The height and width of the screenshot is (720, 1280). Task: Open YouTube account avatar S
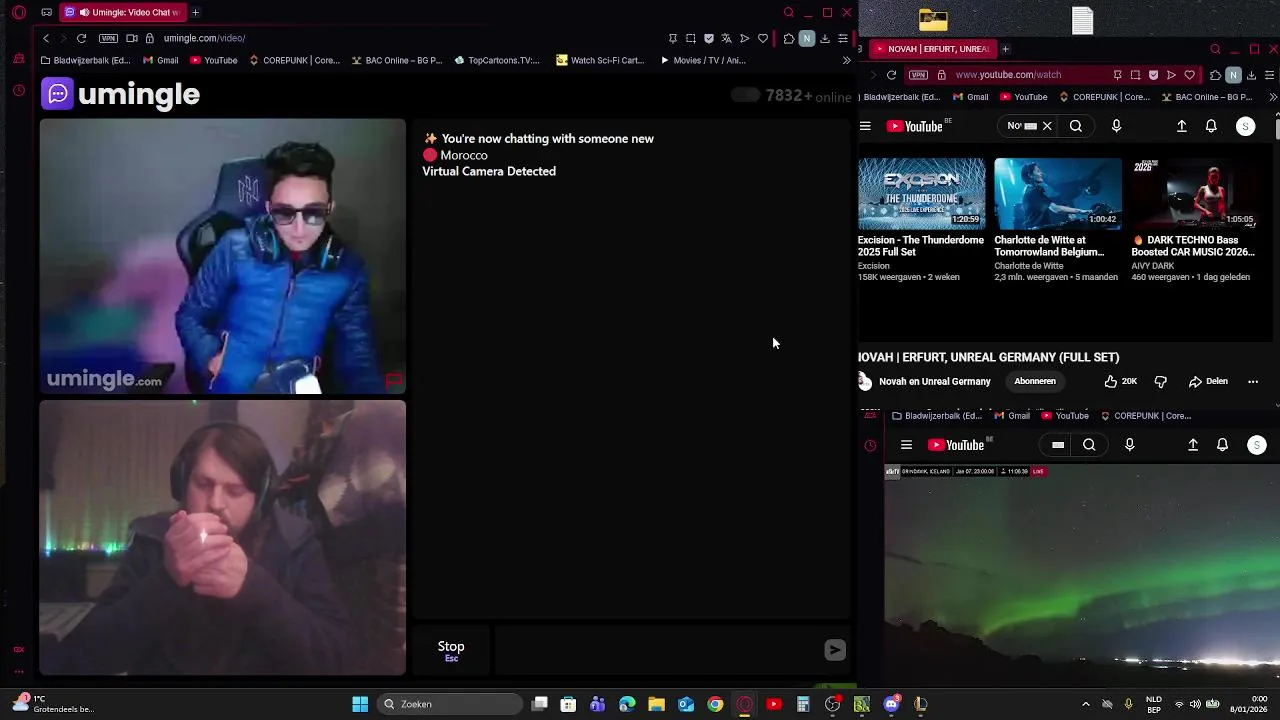1245,126
